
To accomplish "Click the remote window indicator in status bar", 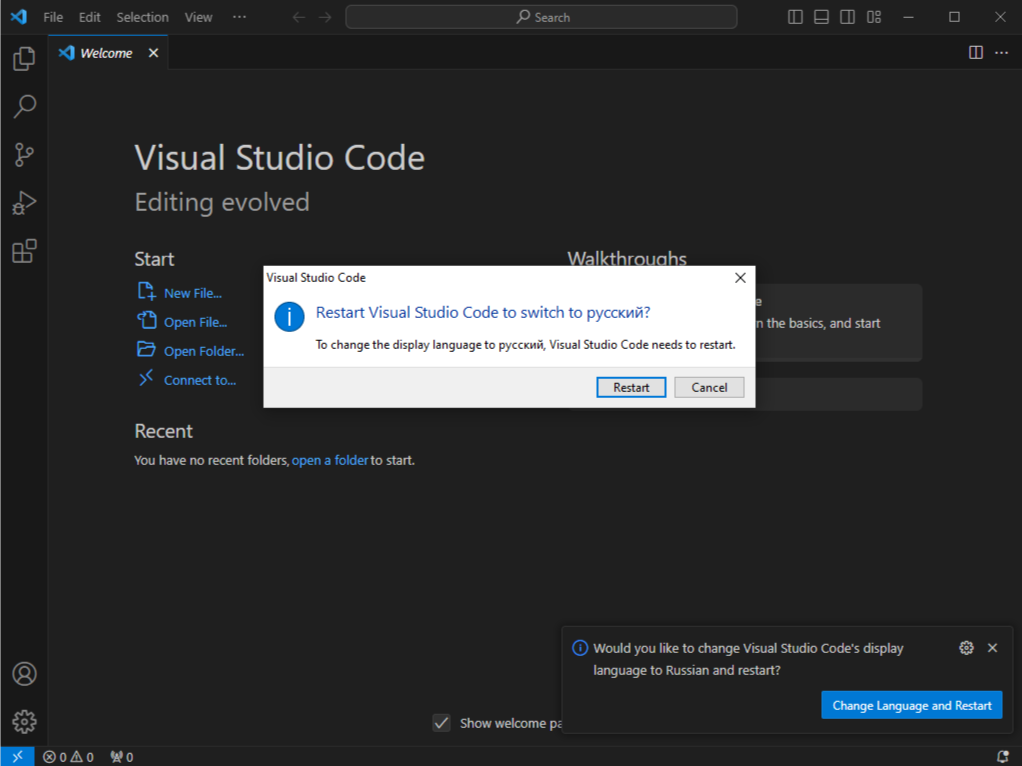I will [x=18, y=756].
